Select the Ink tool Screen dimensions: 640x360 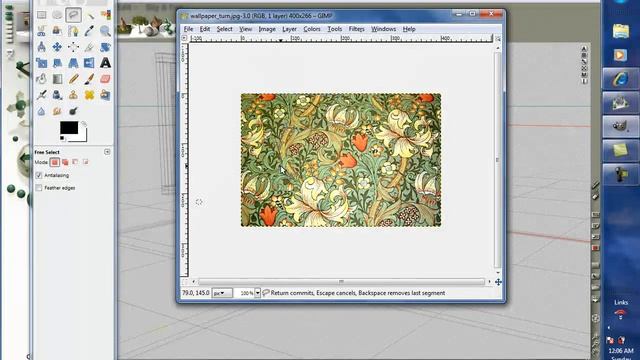point(57,95)
